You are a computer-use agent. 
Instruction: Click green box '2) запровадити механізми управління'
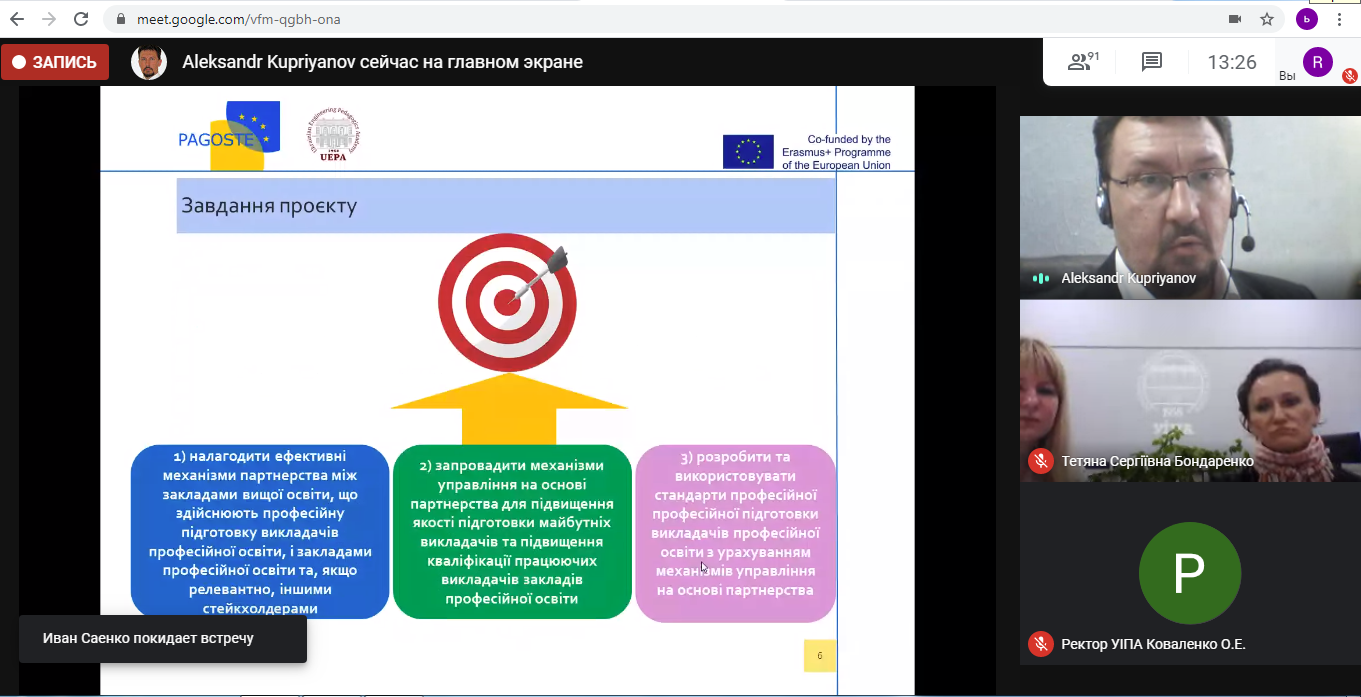pyautogui.click(x=512, y=531)
